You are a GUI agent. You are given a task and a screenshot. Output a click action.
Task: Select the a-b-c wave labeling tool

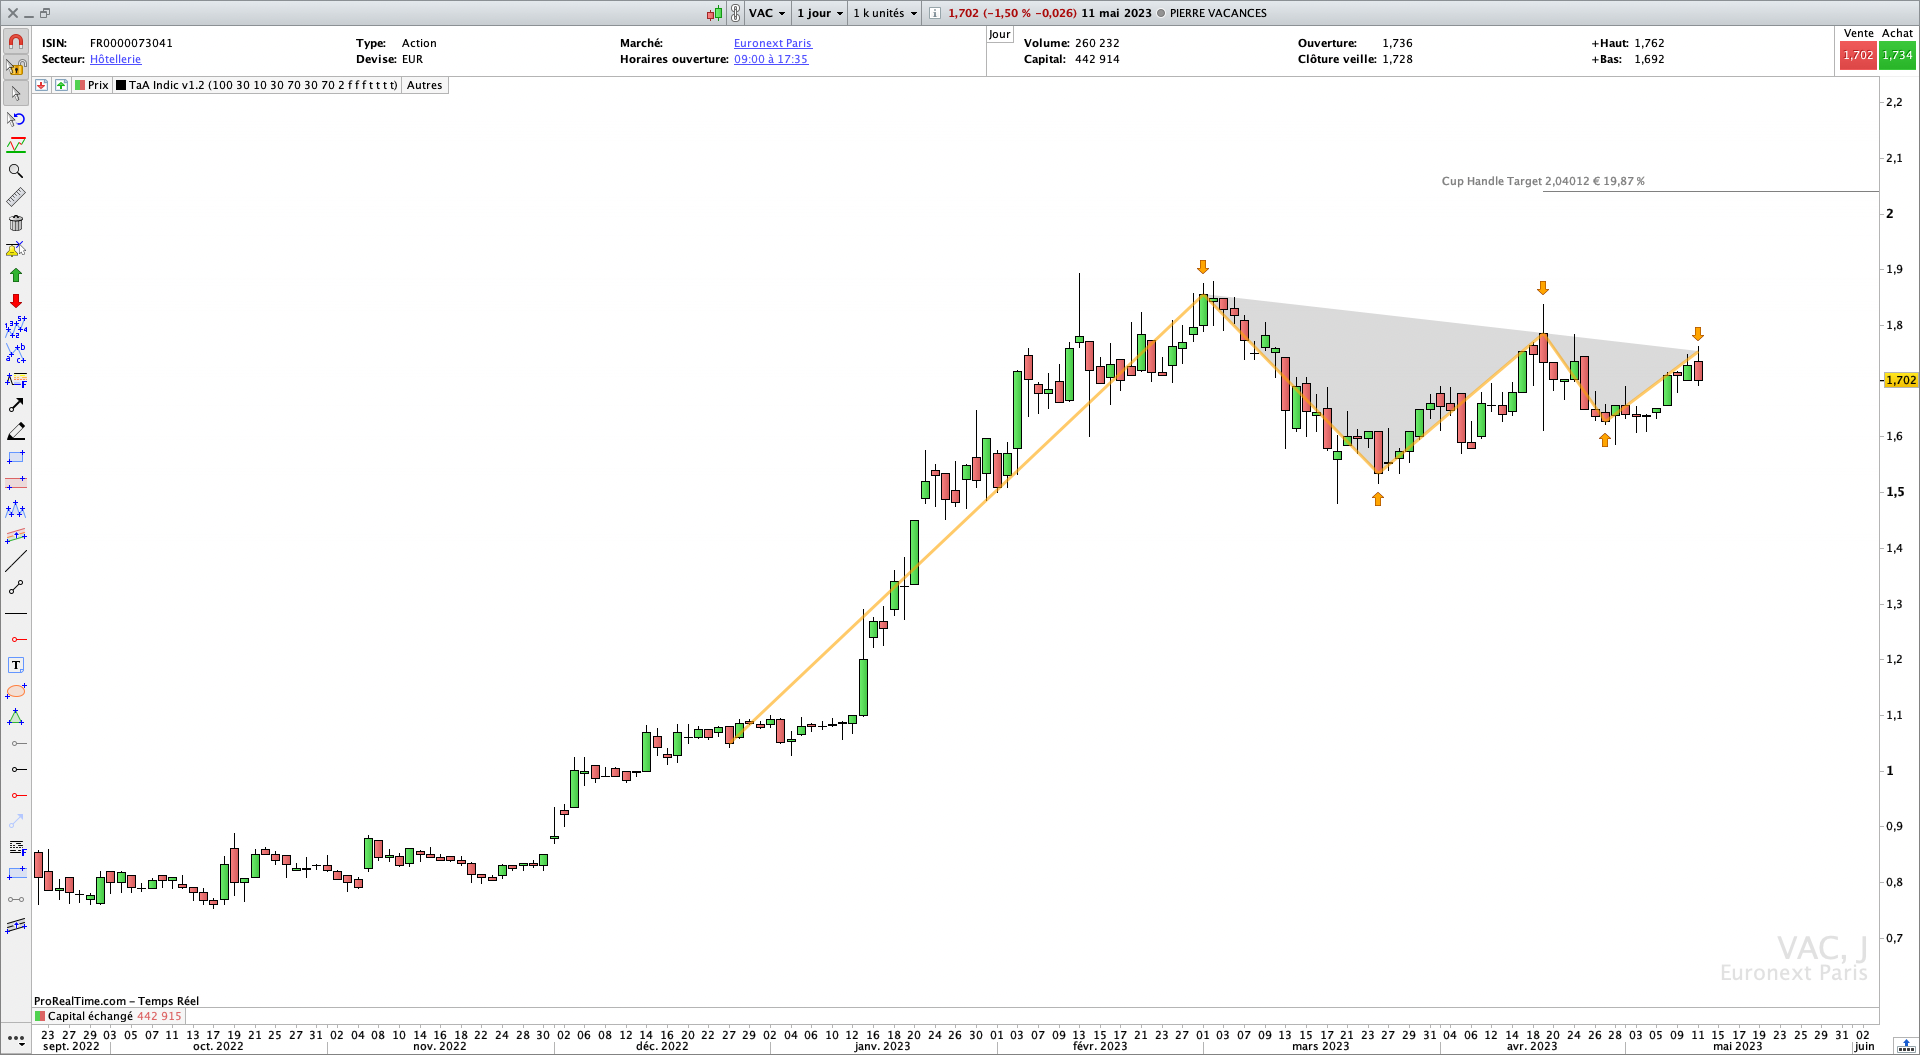[16, 353]
